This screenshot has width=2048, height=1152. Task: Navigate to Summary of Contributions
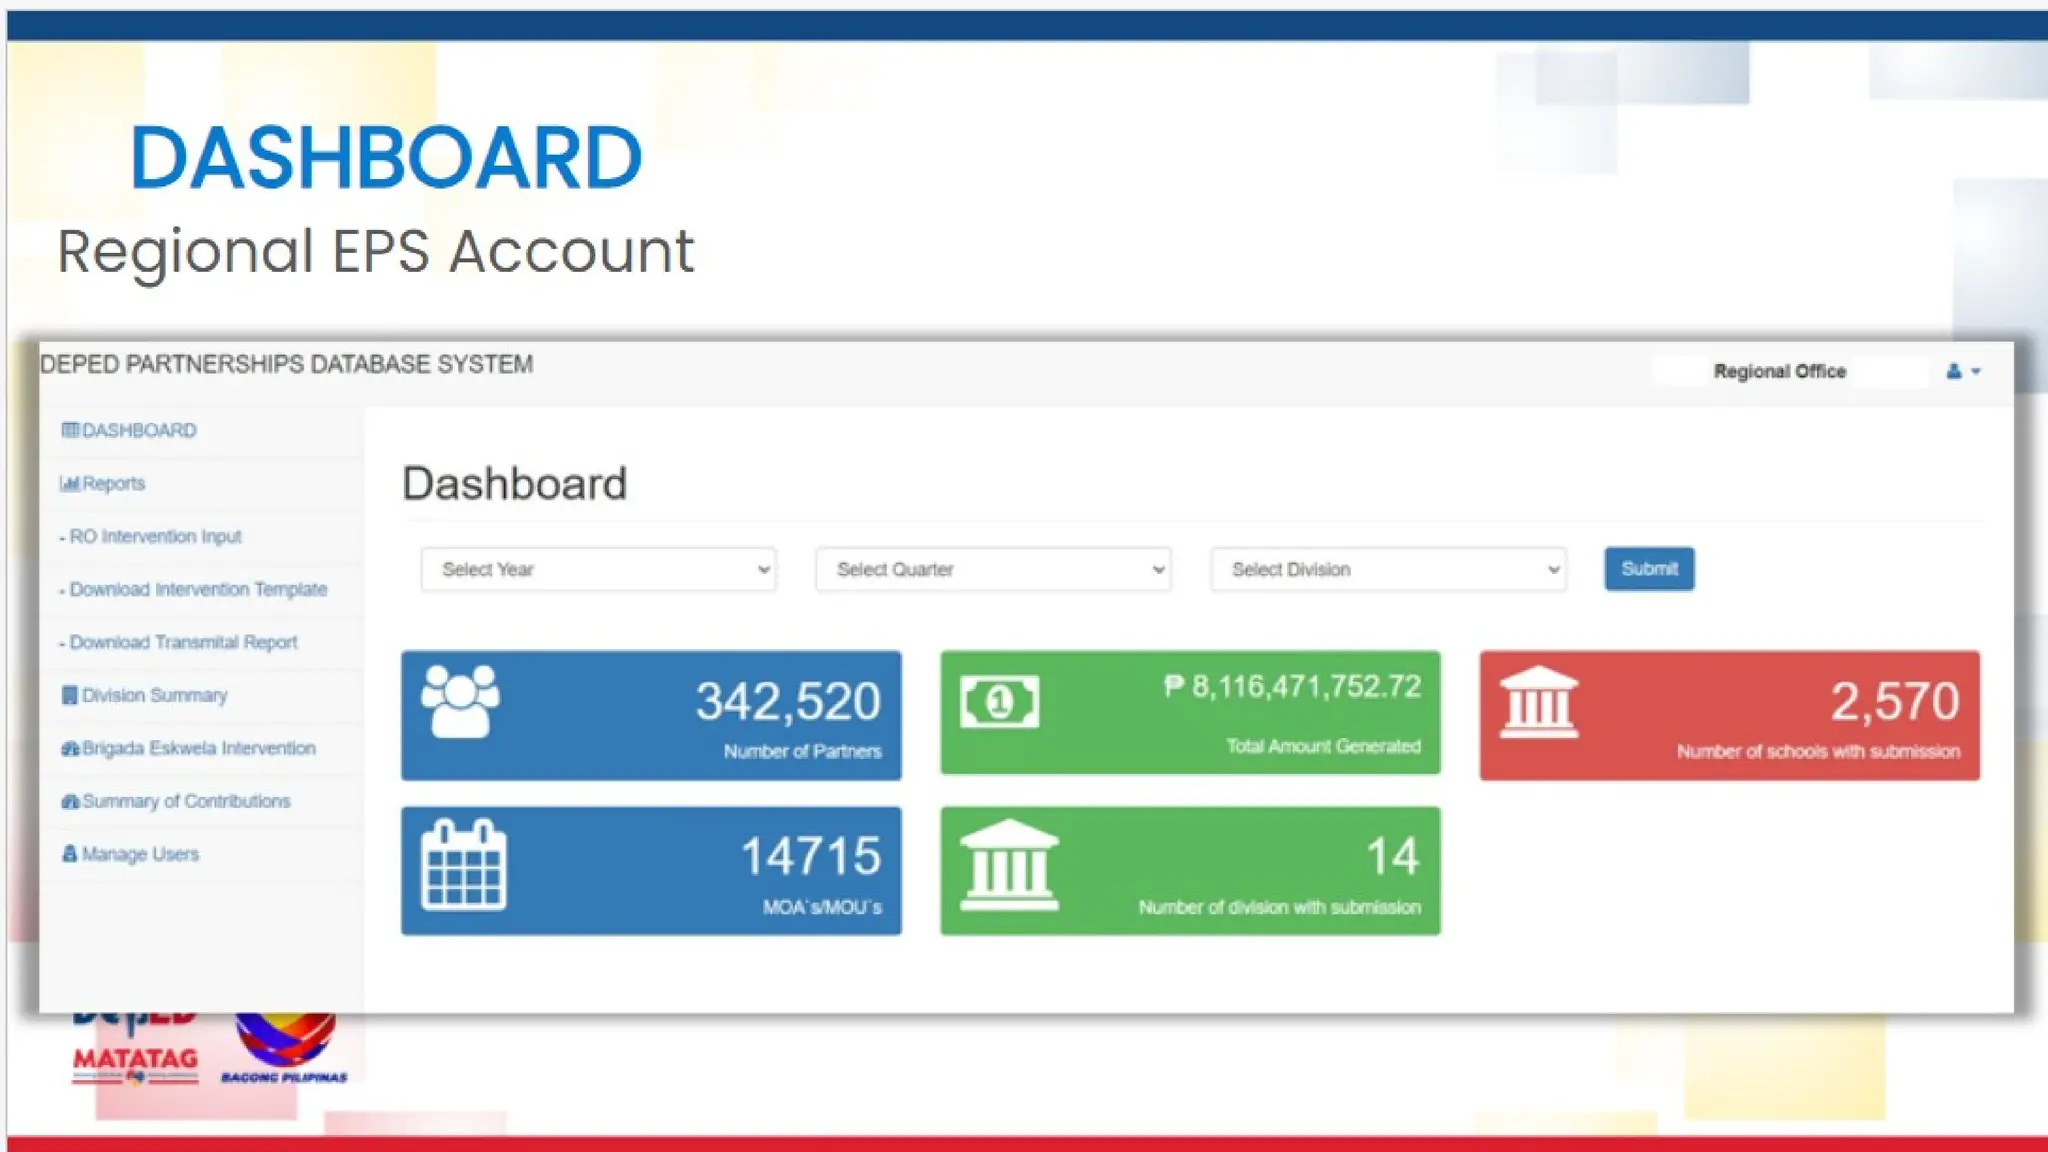click(186, 801)
